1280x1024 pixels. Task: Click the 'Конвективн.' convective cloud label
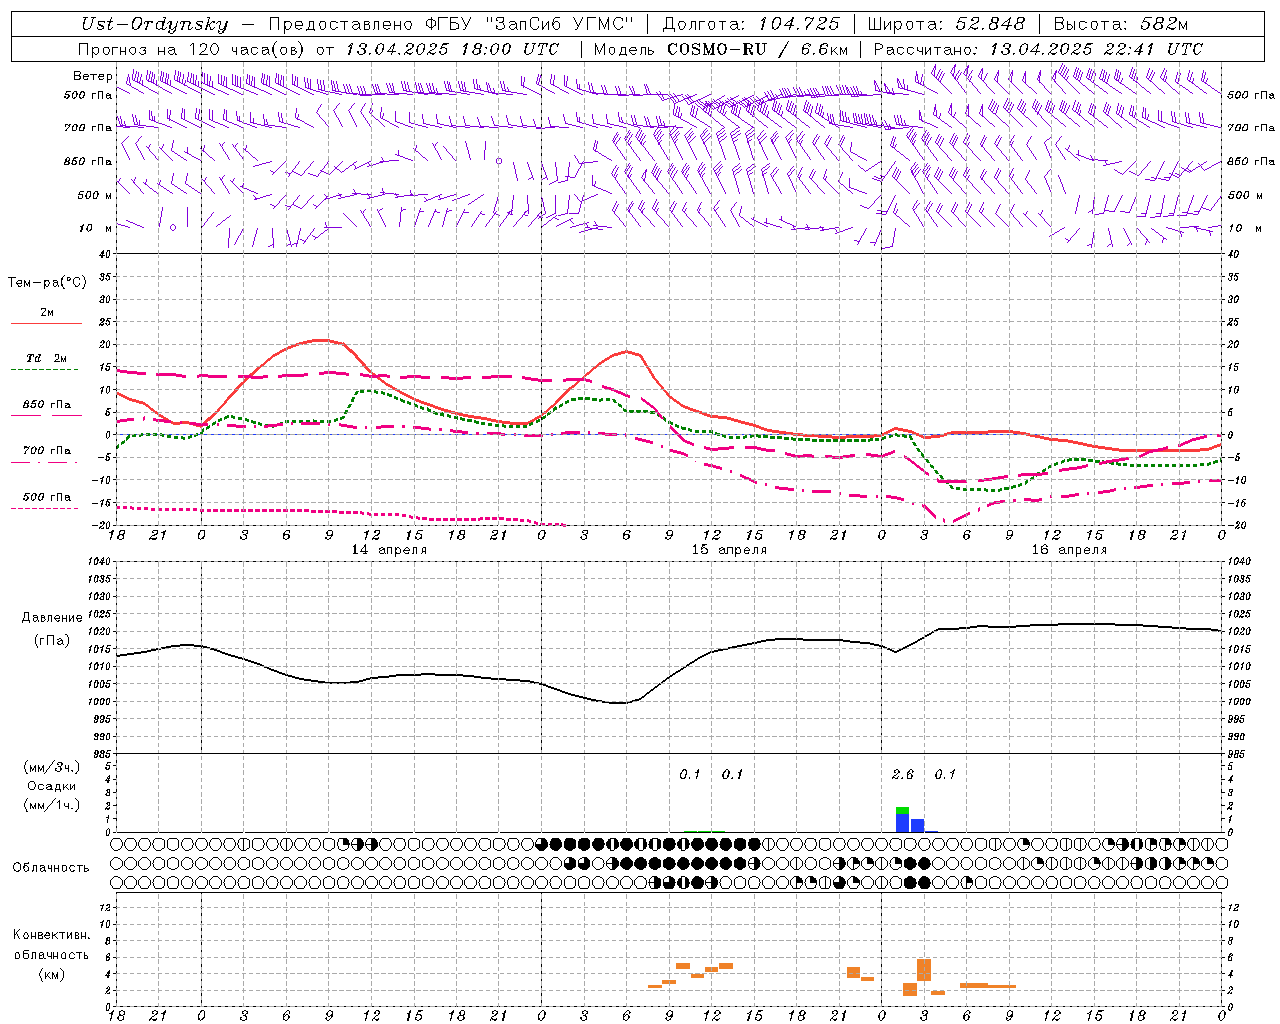coord(51,935)
